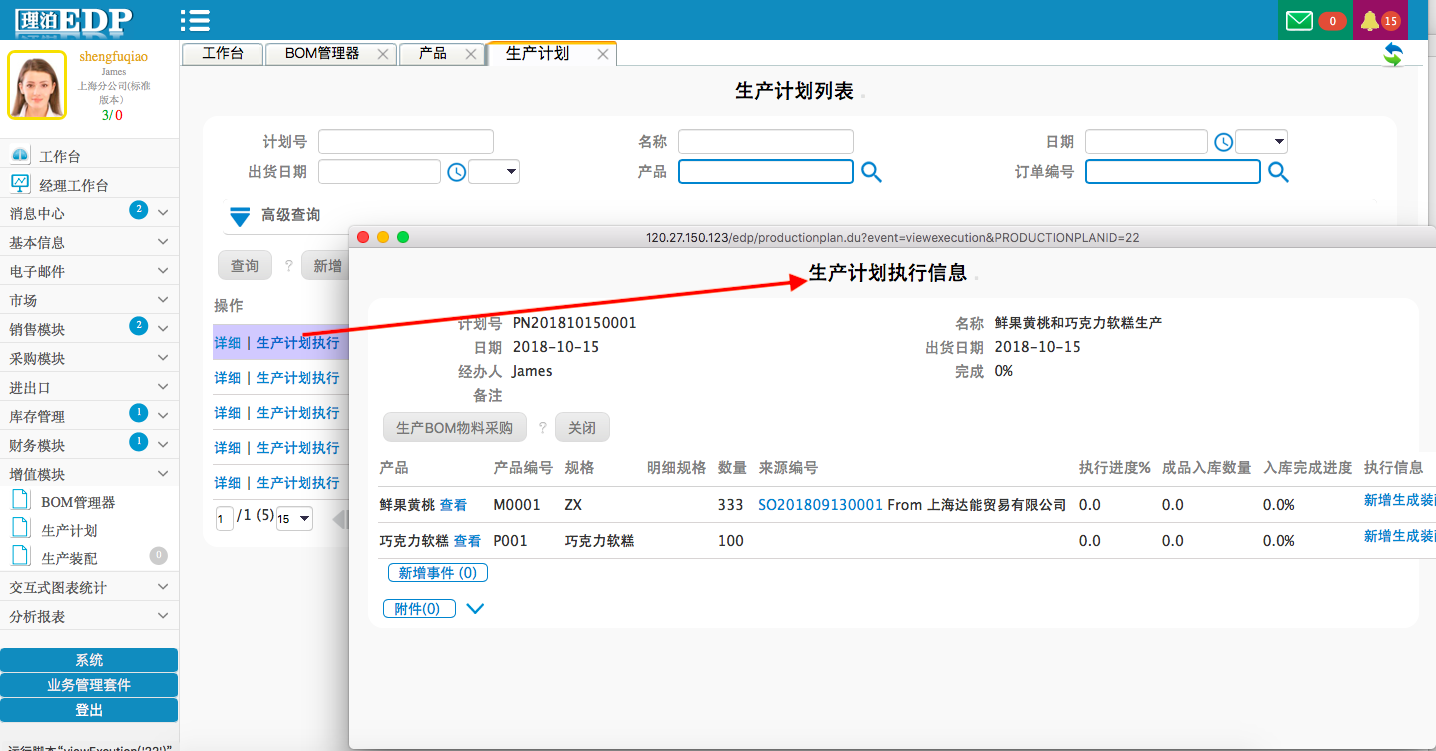Click the 查询 button
The height and width of the screenshot is (751, 1436).
pyautogui.click(x=245, y=265)
